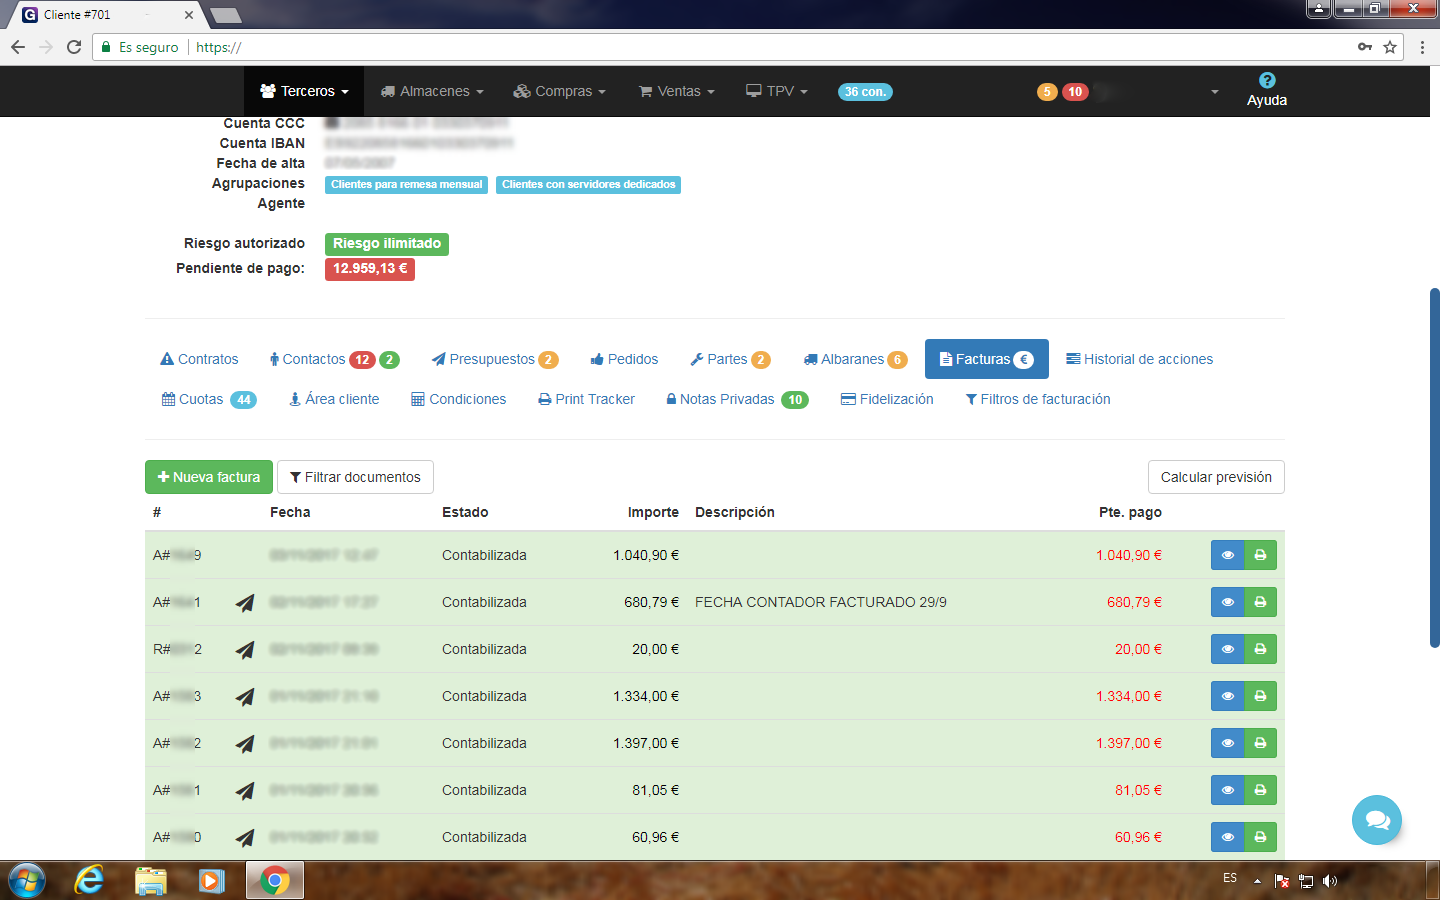Expand the Ventas menu
This screenshot has width=1440, height=900.
tap(677, 91)
